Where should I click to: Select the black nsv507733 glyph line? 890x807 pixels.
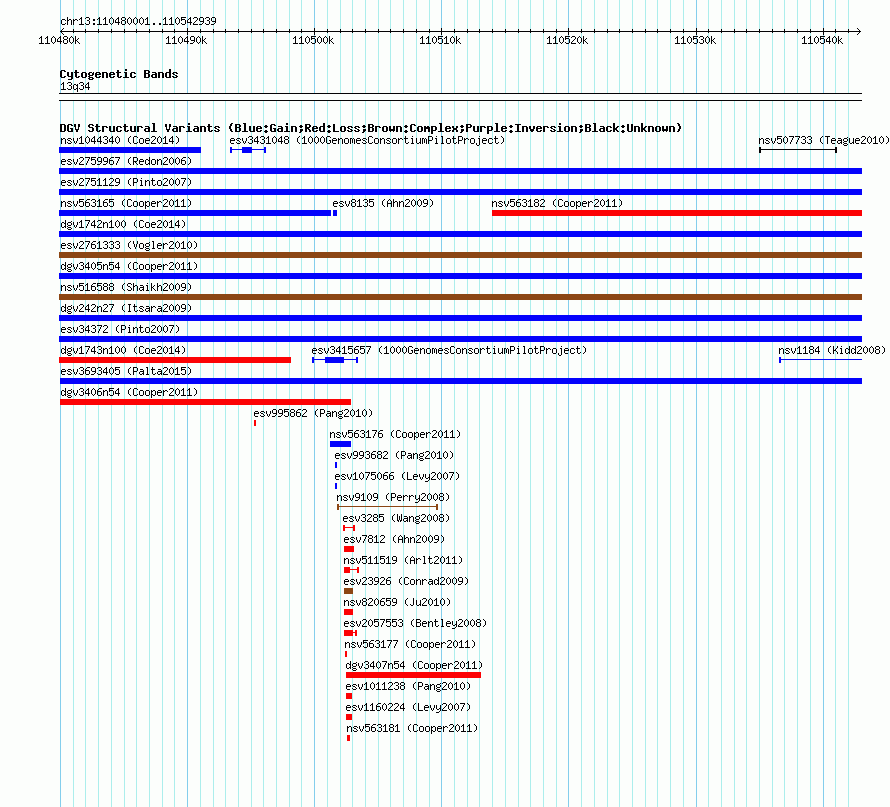pyautogui.click(x=798, y=150)
